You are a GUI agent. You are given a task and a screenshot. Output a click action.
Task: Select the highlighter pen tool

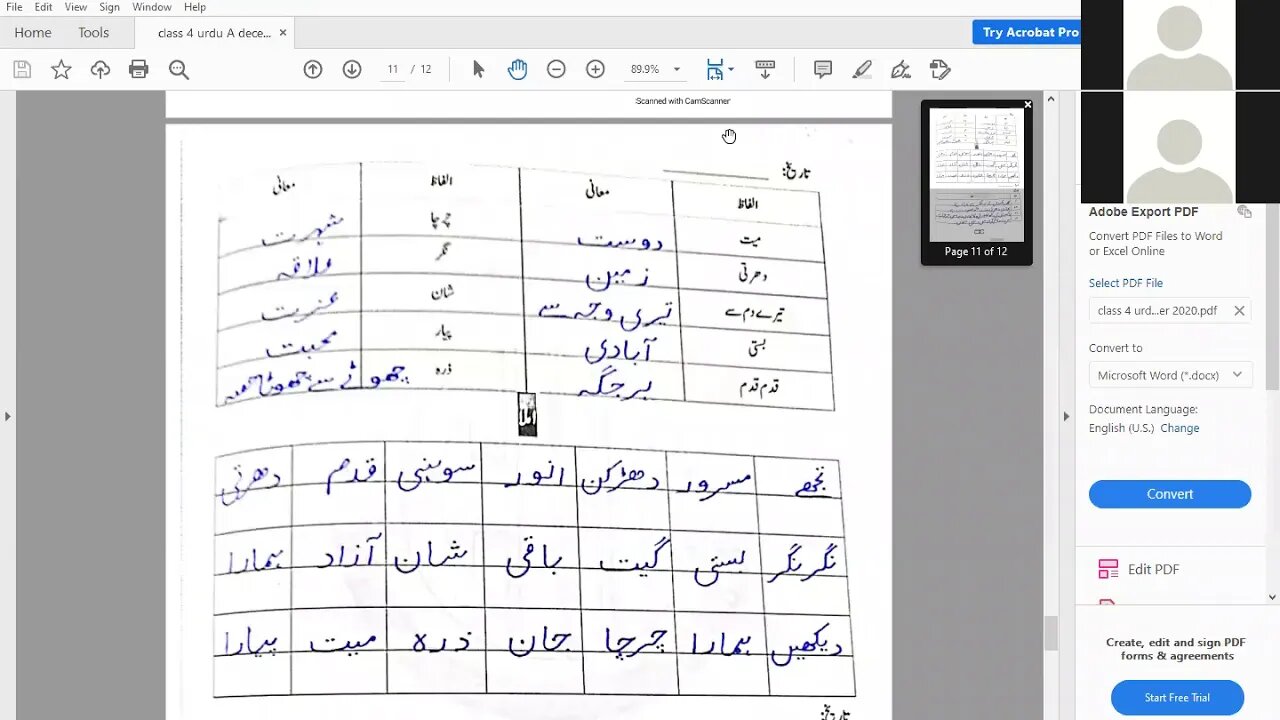pos(862,69)
